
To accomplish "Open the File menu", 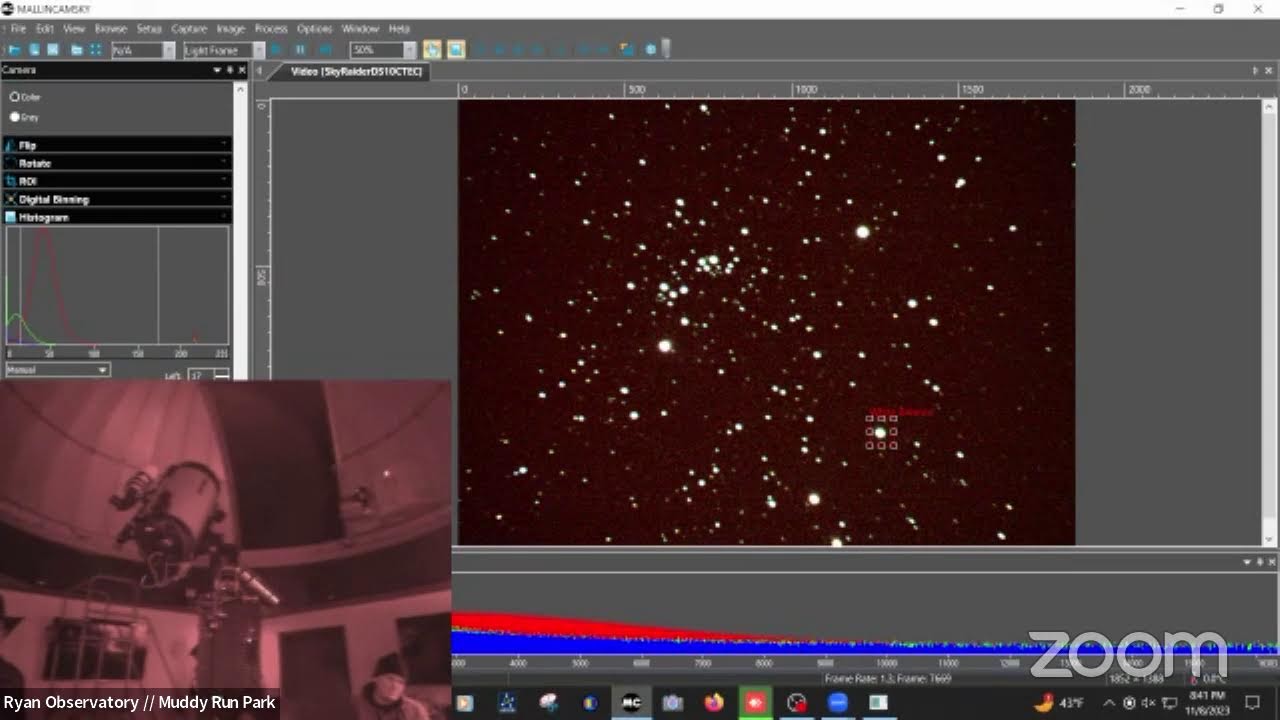I will [x=19, y=29].
